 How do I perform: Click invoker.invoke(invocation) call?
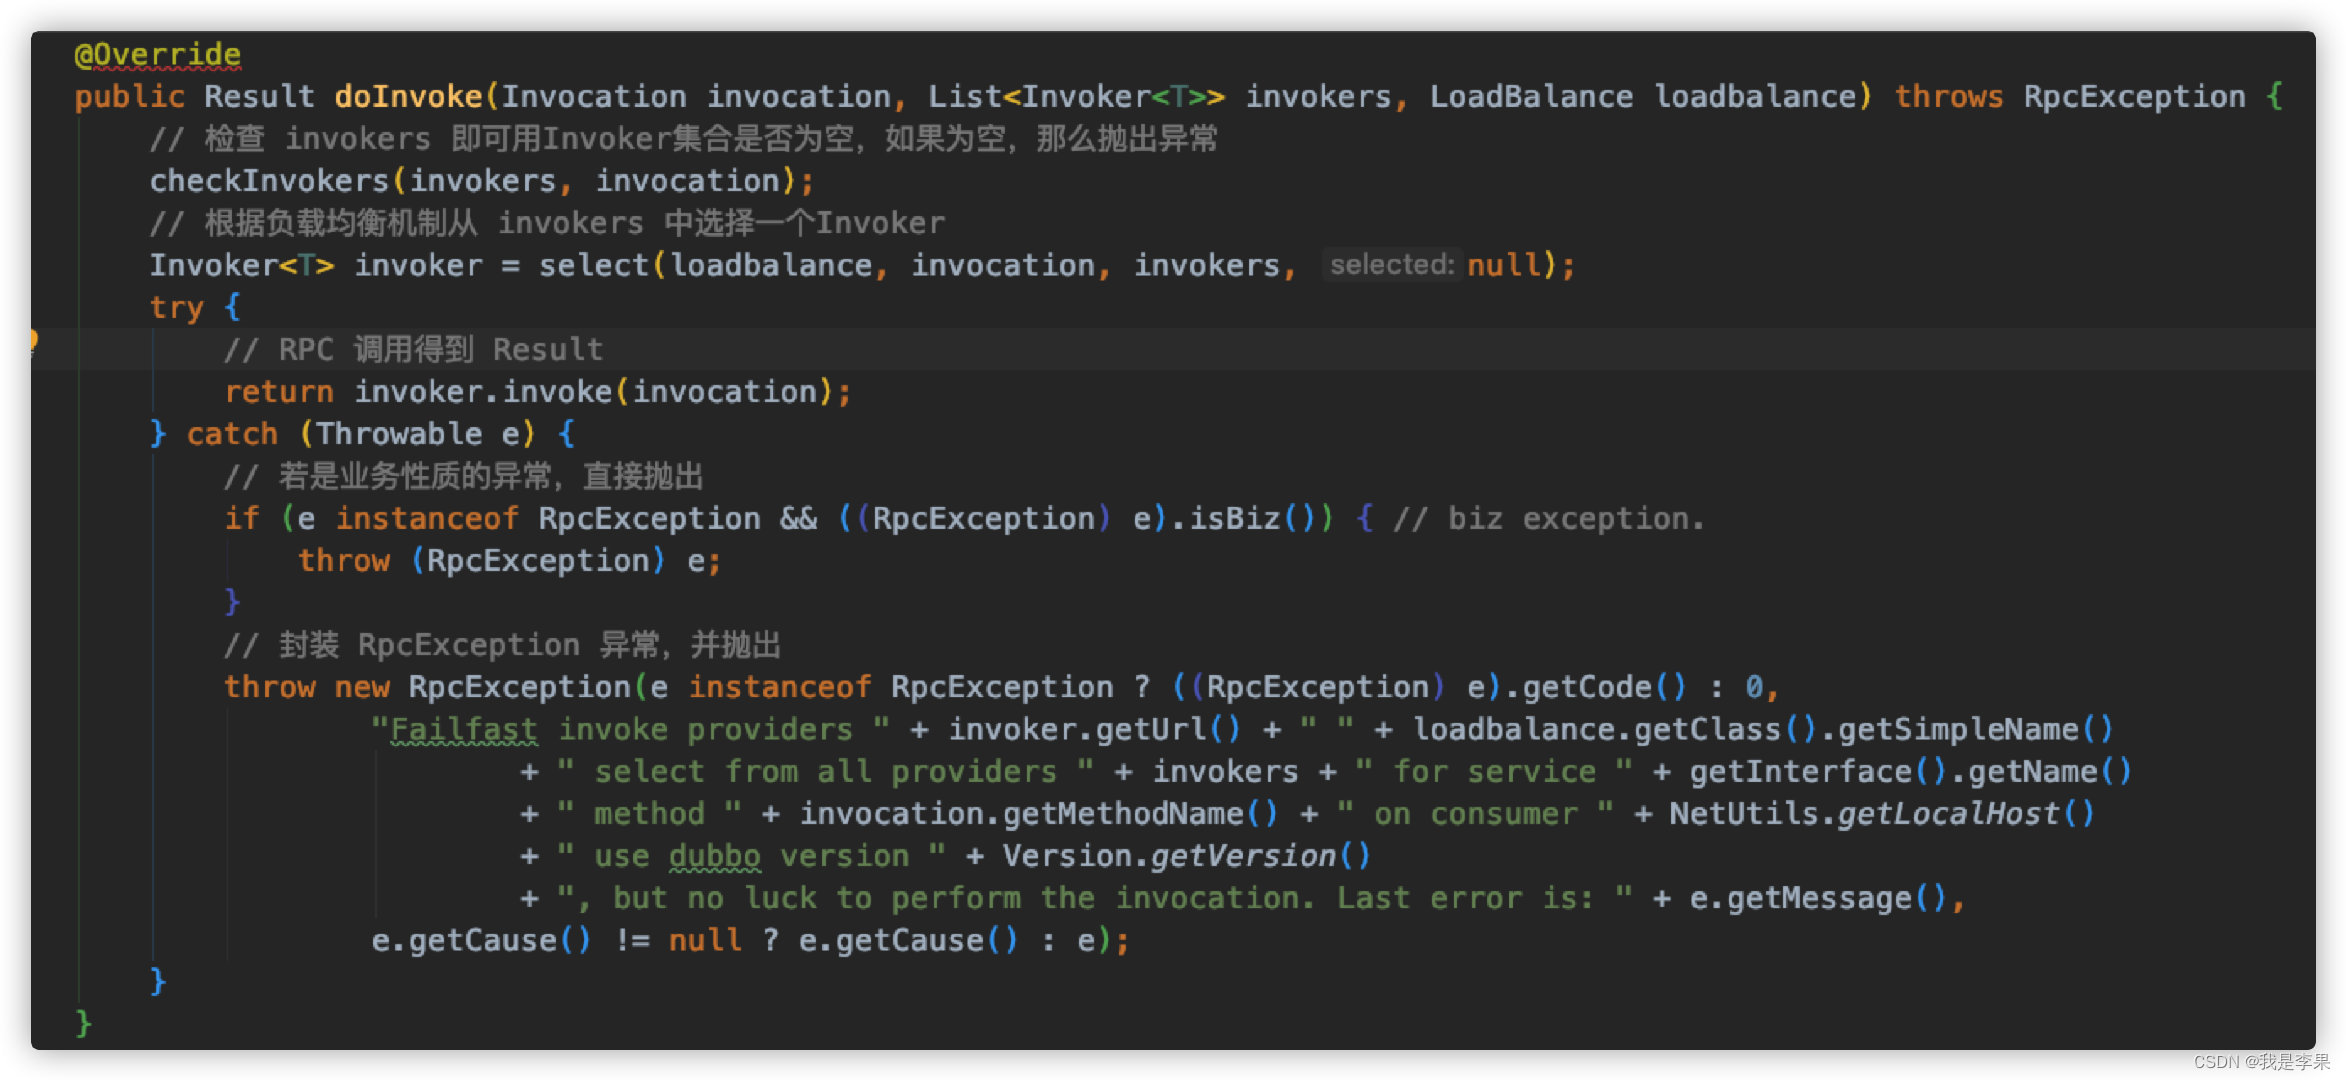(594, 392)
